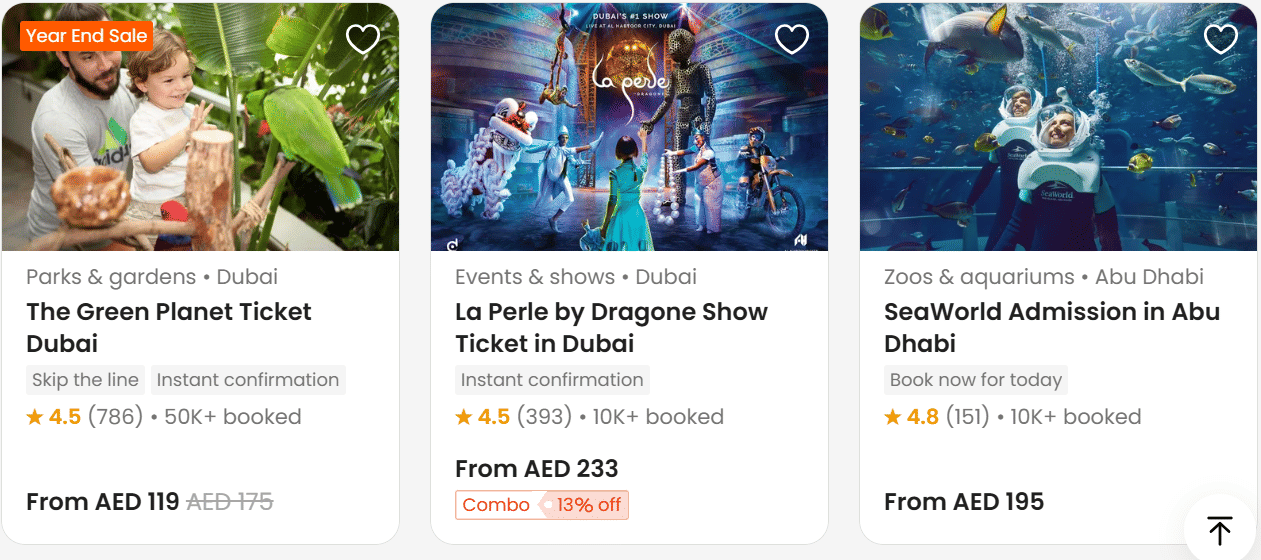
Task: Save SeaWorld Admission with heart icon
Action: click(x=1220, y=39)
